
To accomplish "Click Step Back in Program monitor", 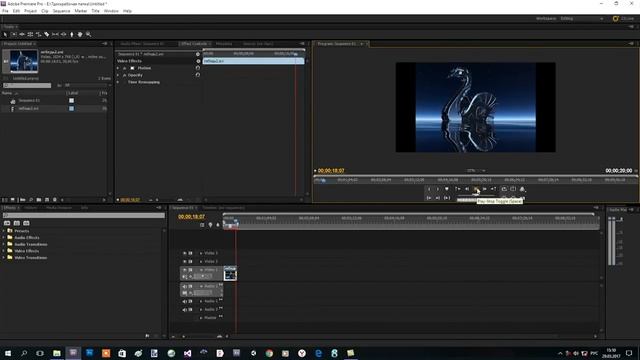I will pos(467,189).
